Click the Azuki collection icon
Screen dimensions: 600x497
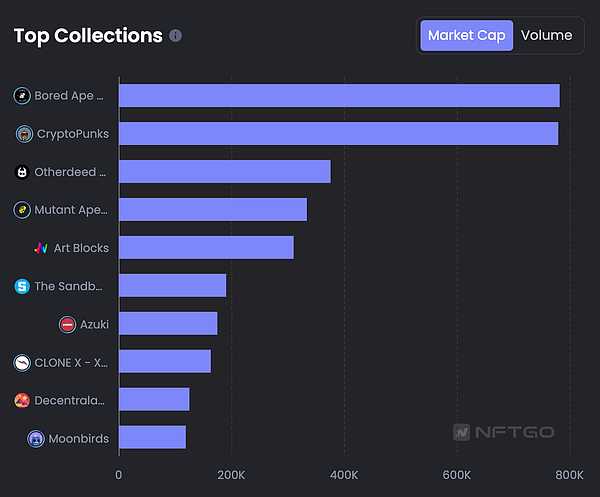point(68,324)
